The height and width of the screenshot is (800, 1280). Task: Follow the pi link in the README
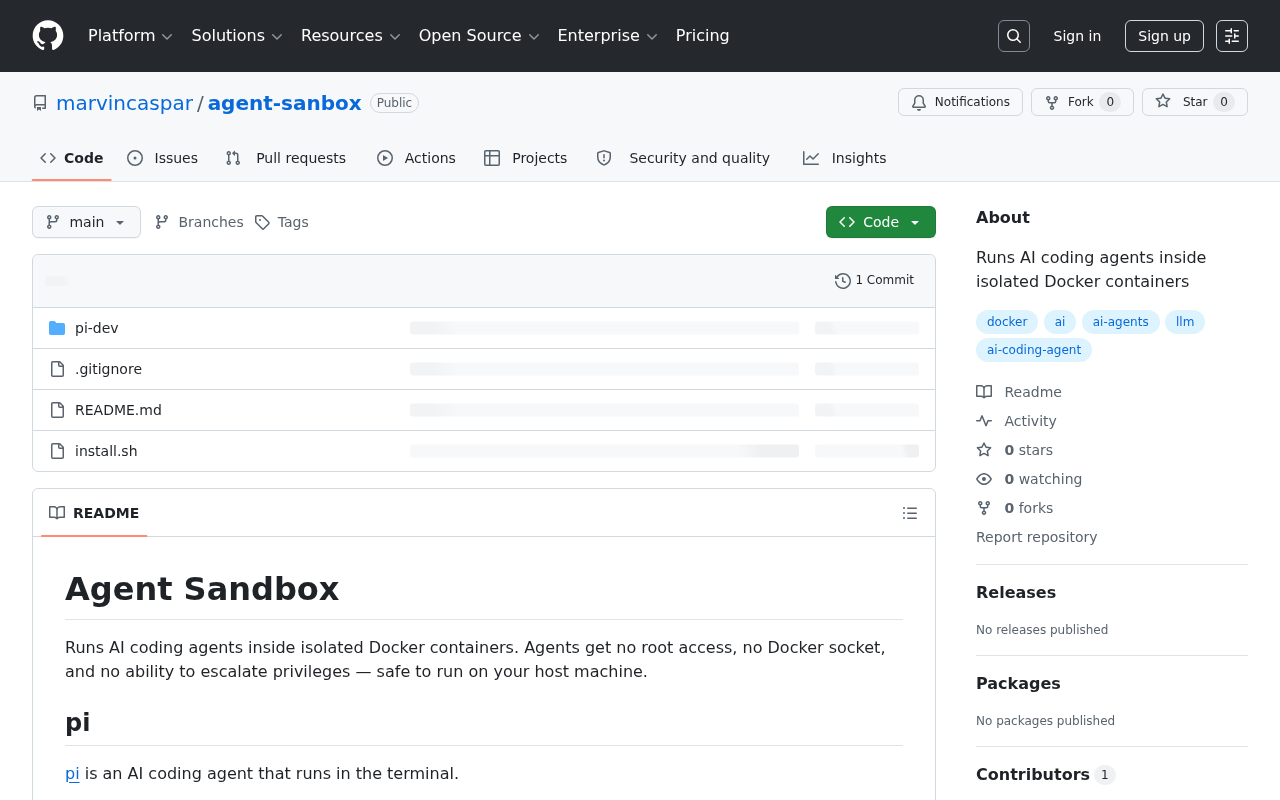(x=72, y=773)
